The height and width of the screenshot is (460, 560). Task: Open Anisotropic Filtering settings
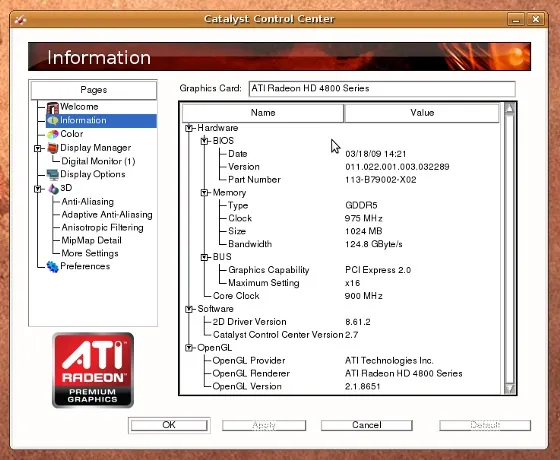[102, 228]
